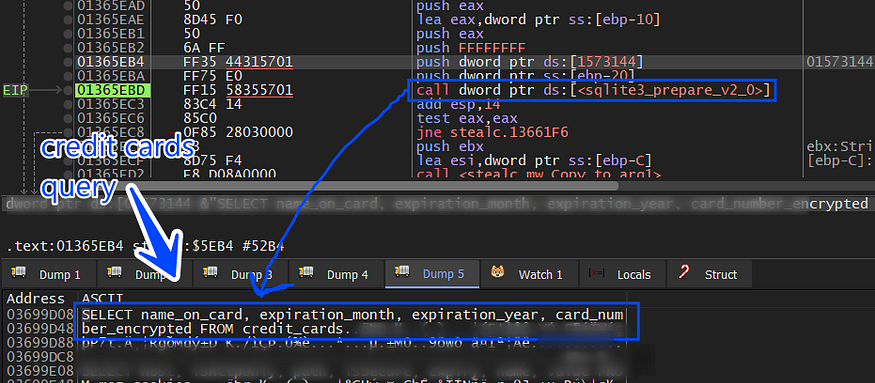Click opcode bytes FF35 44315701
The image size is (875, 383).
pyautogui.click(x=238, y=61)
